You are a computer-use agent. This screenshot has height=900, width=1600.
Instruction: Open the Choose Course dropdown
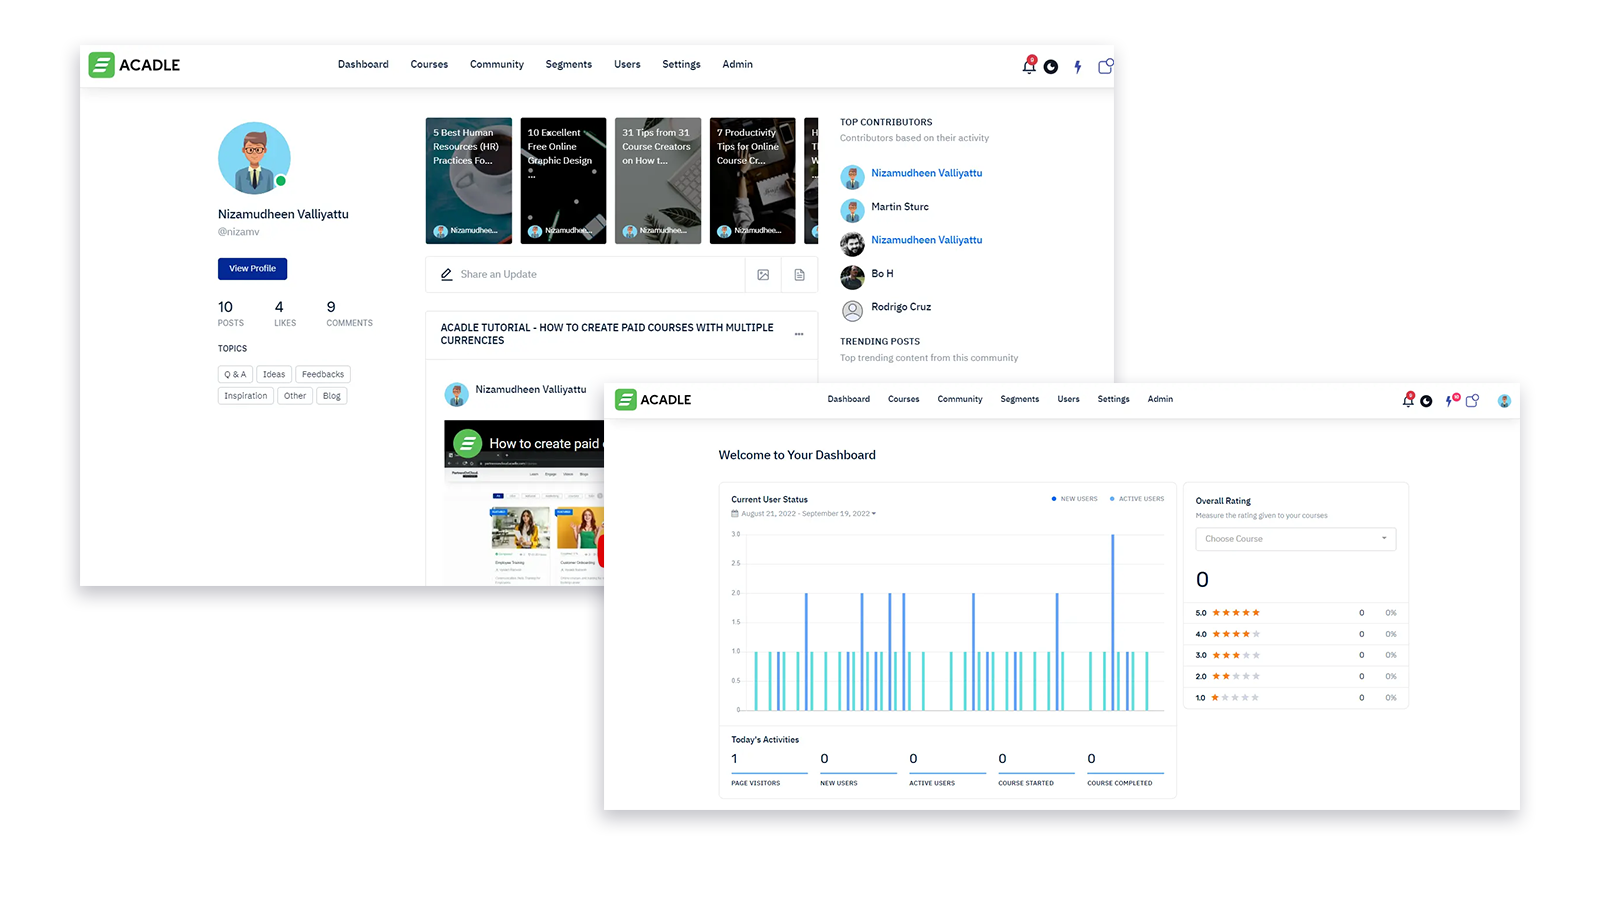pyautogui.click(x=1295, y=539)
